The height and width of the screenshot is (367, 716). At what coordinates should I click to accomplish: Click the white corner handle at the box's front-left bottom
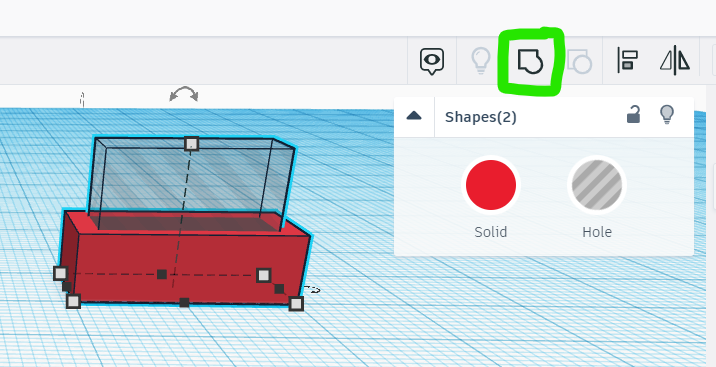point(73,301)
